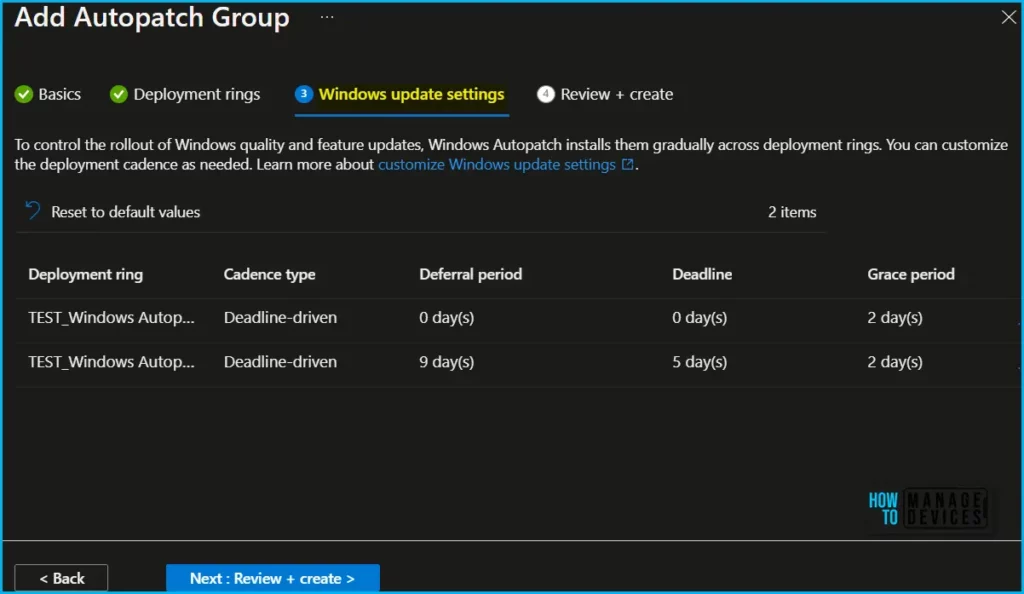Viewport: 1024px width, 594px height.
Task: Click the 9 day(s) deferral period cell
Action: click(447, 362)
